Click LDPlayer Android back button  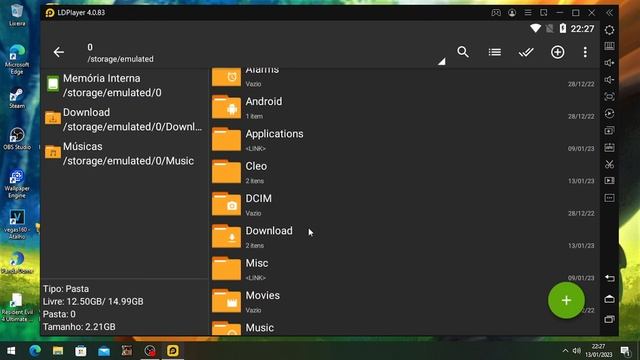(609, 278)
